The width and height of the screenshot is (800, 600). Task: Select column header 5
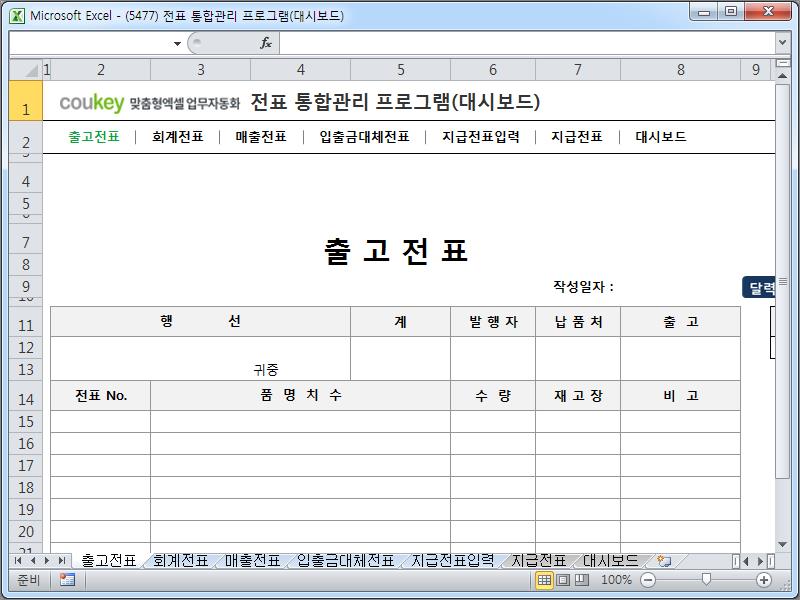pos(401,69)
